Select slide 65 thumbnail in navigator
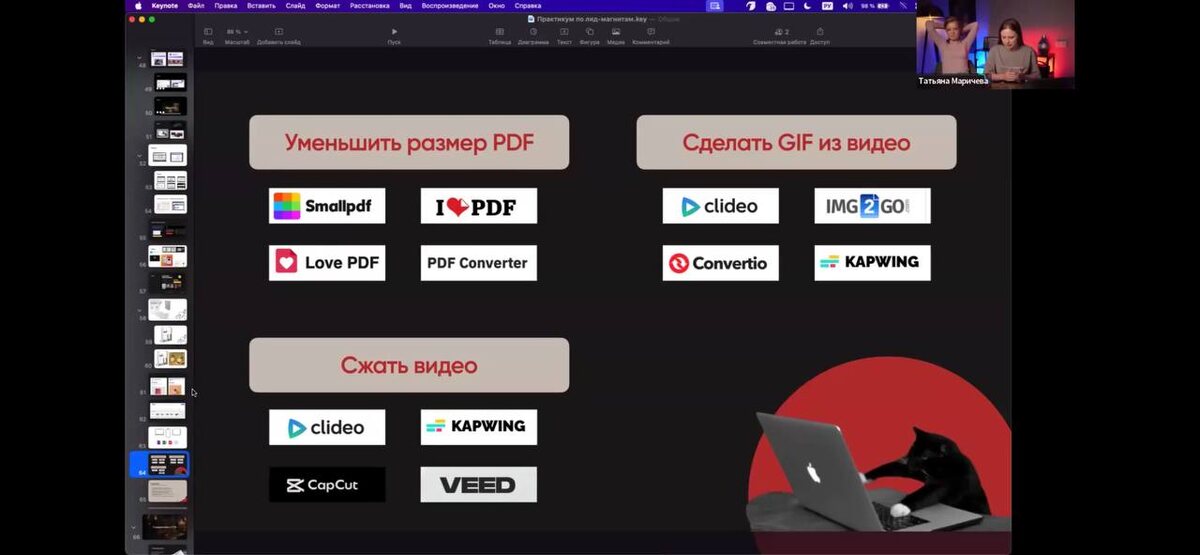Viewport: 1200px width, 555px height. [x=167, y=490]
